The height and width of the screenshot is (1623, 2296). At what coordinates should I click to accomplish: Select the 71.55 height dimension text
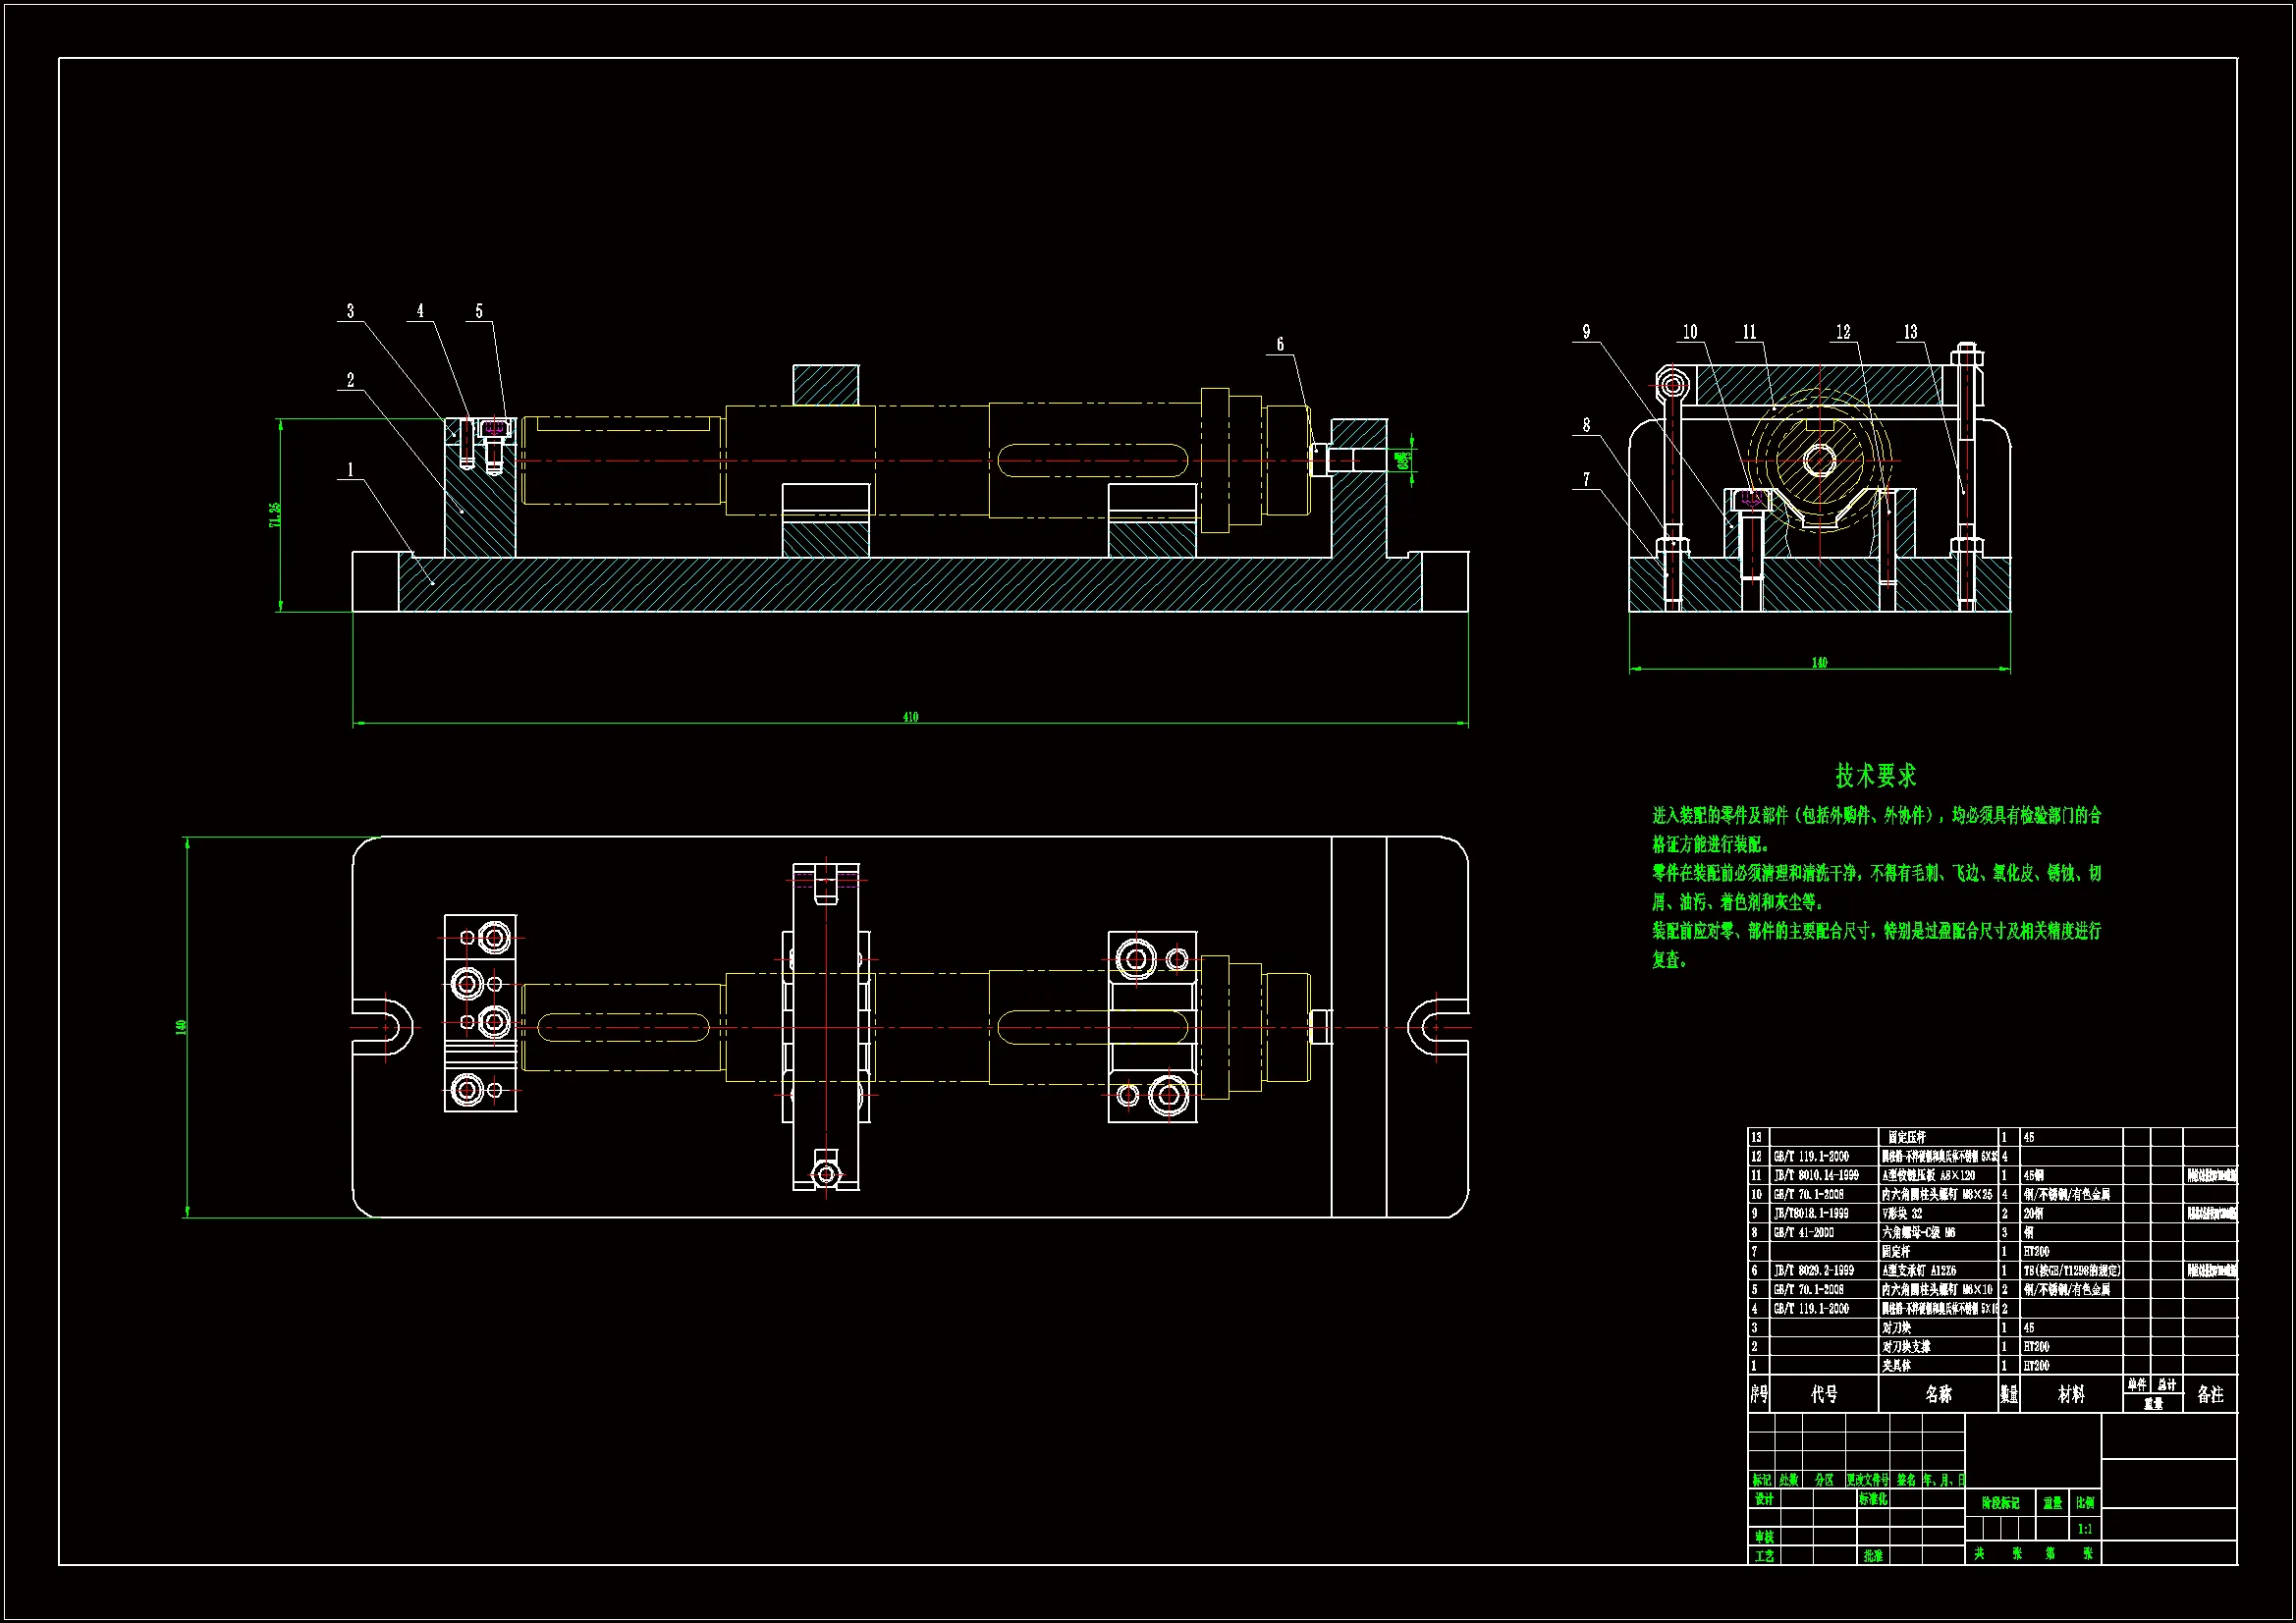click(275, 514)
